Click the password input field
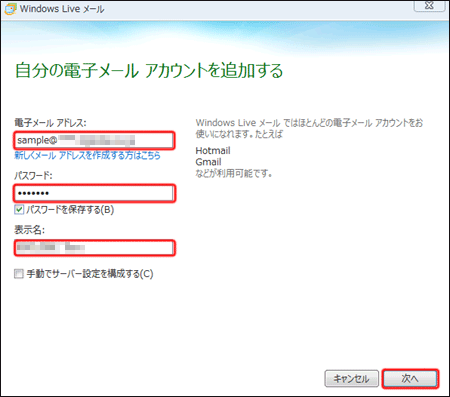 (95, 193)
